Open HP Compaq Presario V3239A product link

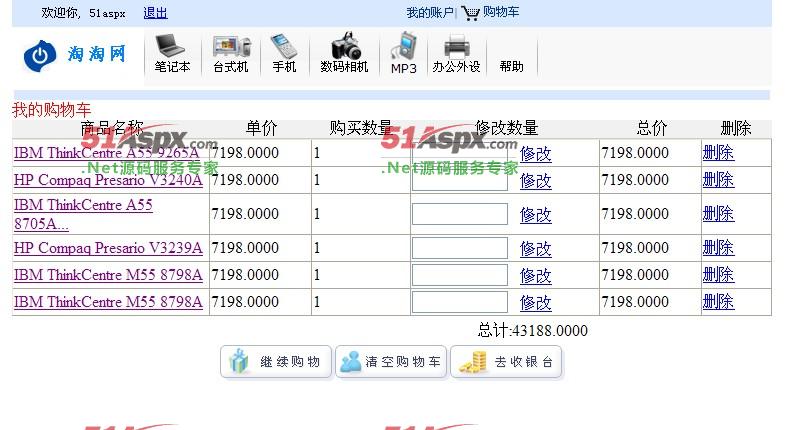108,248
